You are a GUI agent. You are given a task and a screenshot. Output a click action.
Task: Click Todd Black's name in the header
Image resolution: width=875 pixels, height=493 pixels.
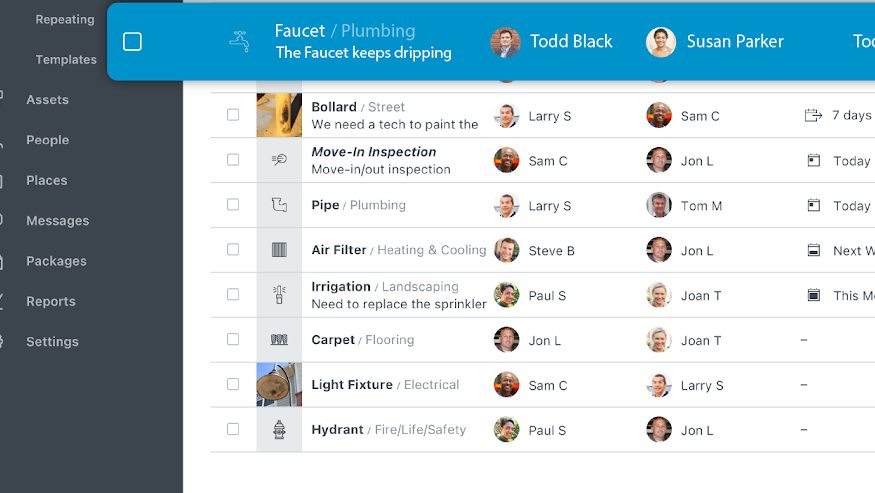point(571,42)
